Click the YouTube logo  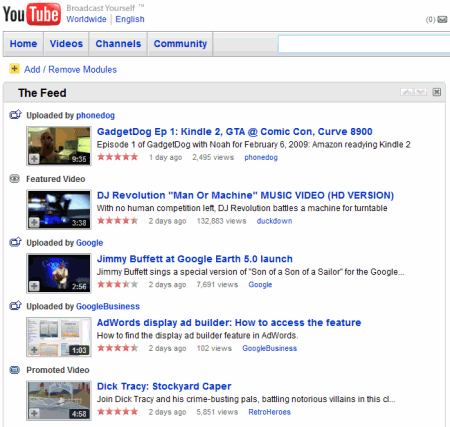[x=32, y=14]
